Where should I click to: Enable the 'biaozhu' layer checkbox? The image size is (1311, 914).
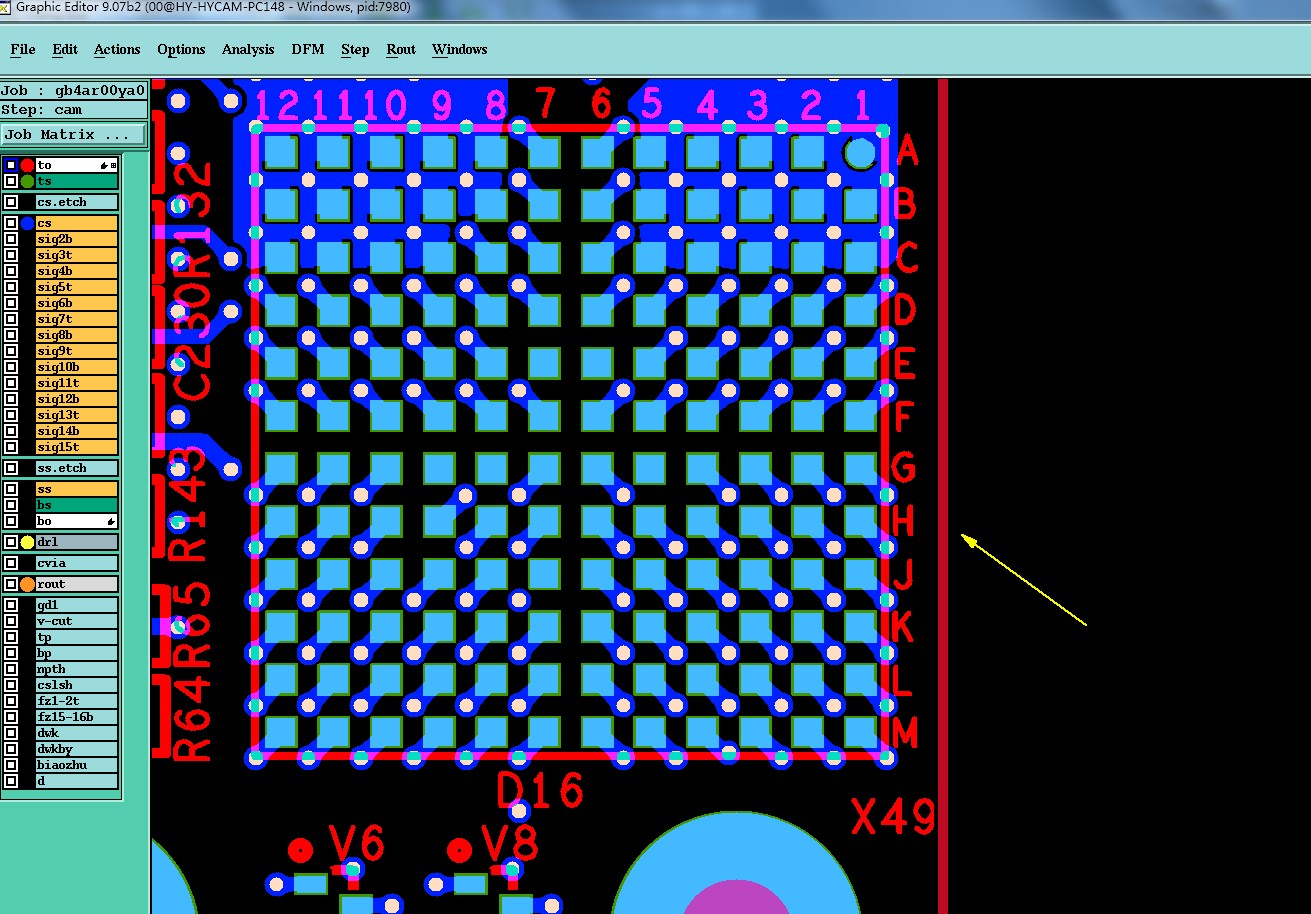11,765
